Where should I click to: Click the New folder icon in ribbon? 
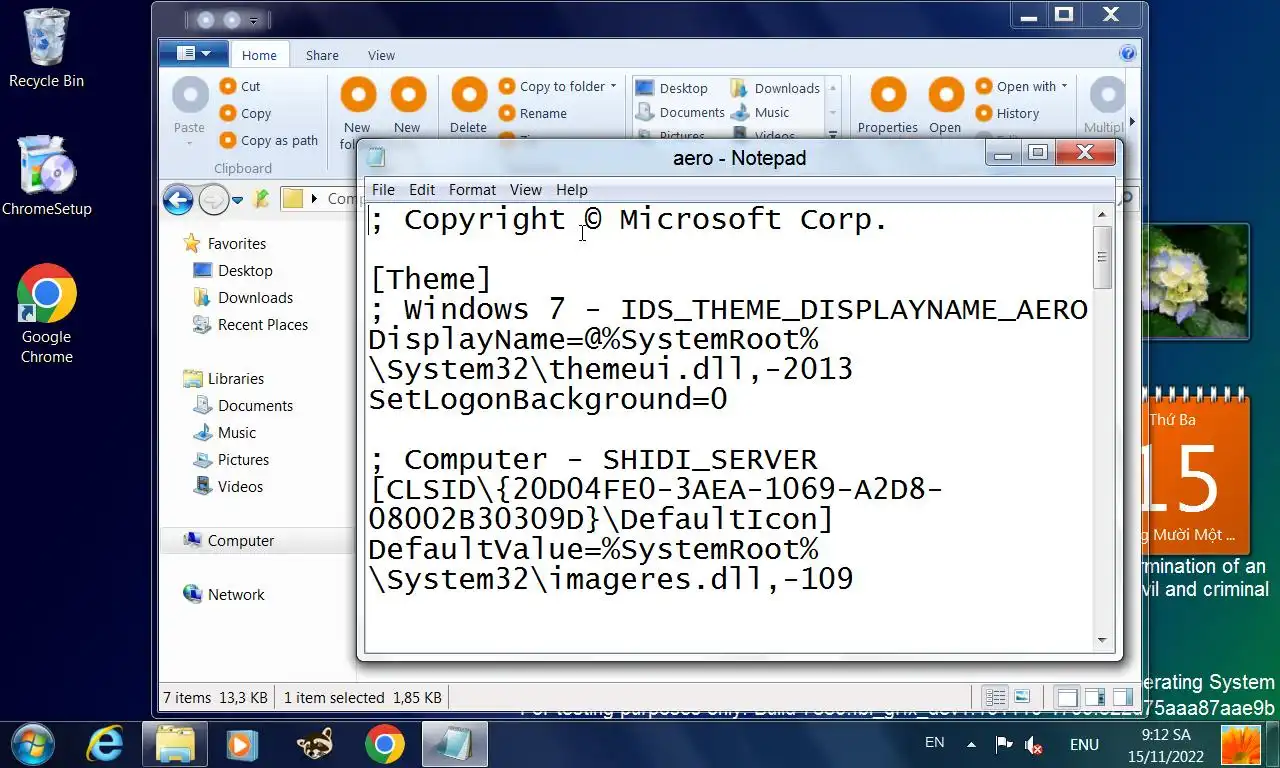(x=358, y=95)
